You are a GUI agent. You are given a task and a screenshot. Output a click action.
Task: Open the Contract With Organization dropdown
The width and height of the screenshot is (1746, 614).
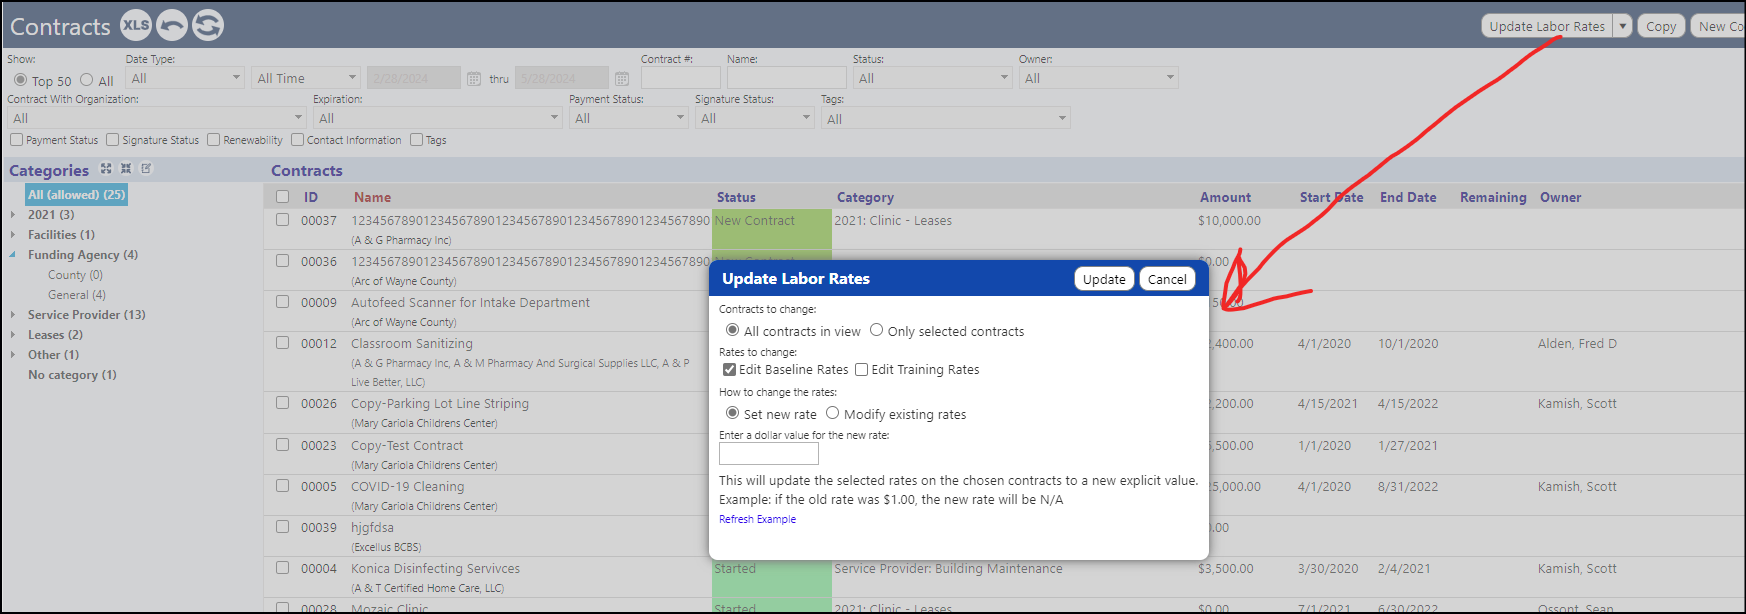[x=155, y=118]
